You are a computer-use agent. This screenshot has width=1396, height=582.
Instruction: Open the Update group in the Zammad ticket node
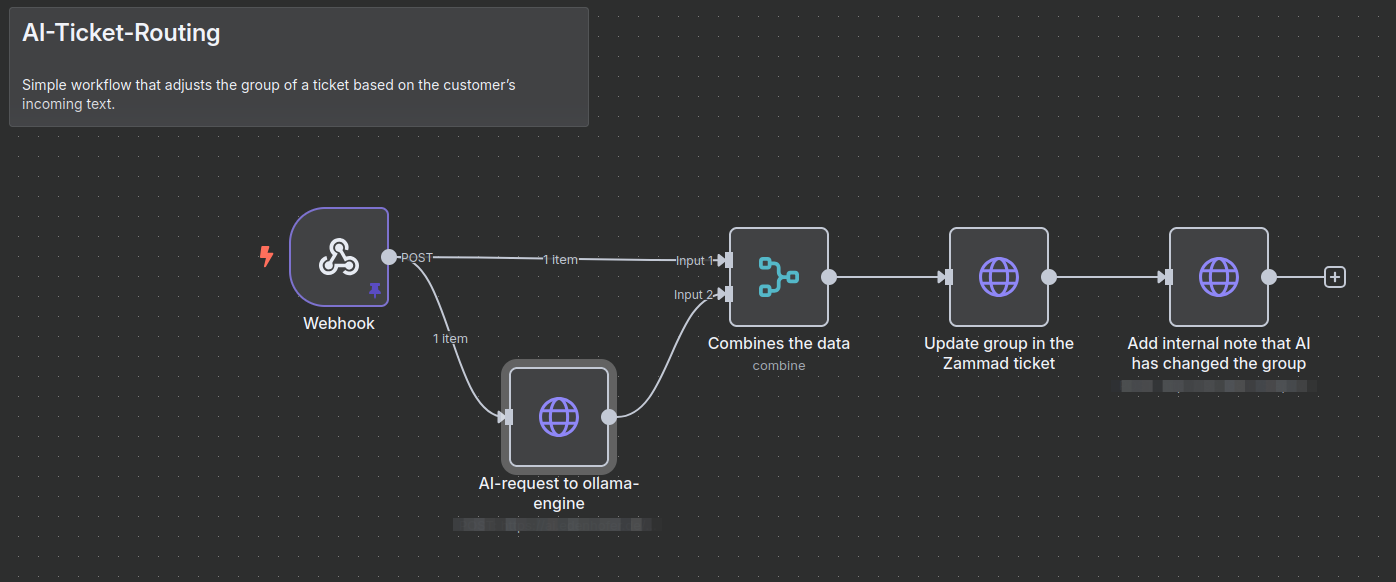(998, 276)
